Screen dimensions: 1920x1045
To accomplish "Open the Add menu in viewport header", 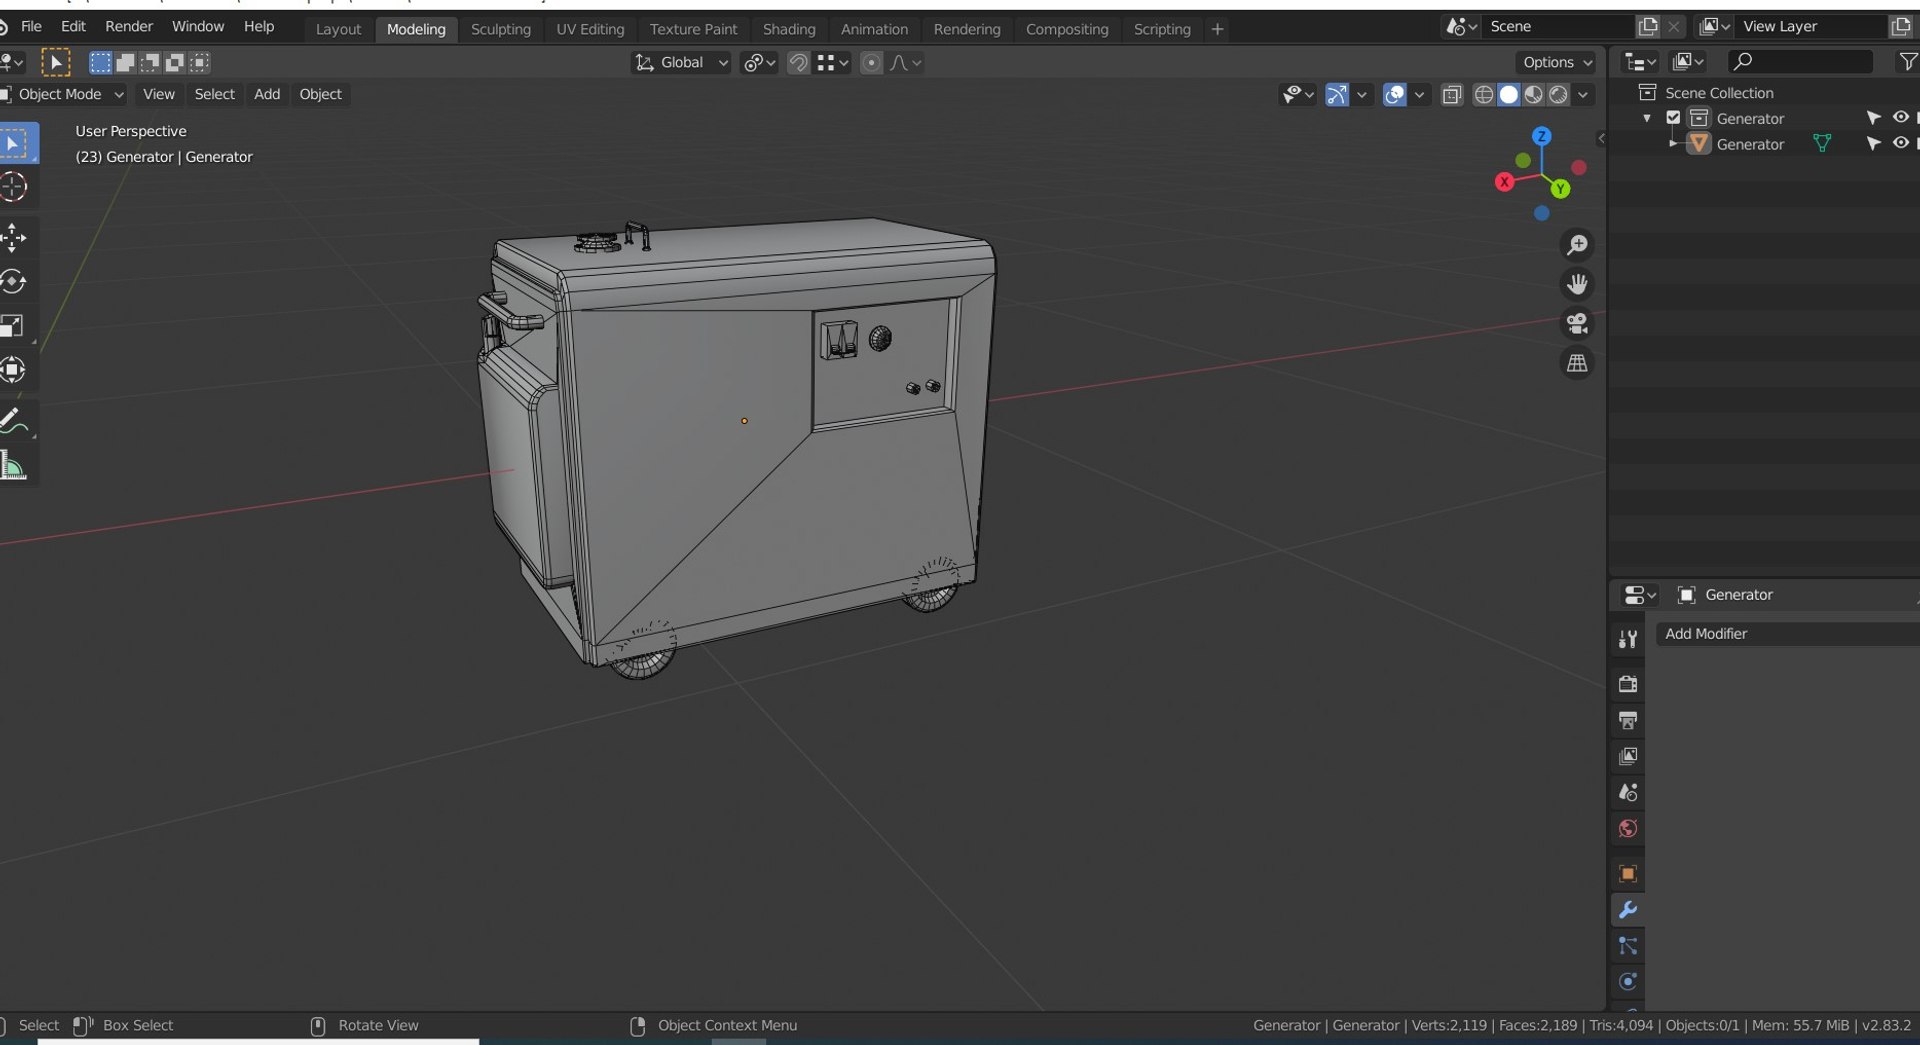I will [x=267, y=94].
